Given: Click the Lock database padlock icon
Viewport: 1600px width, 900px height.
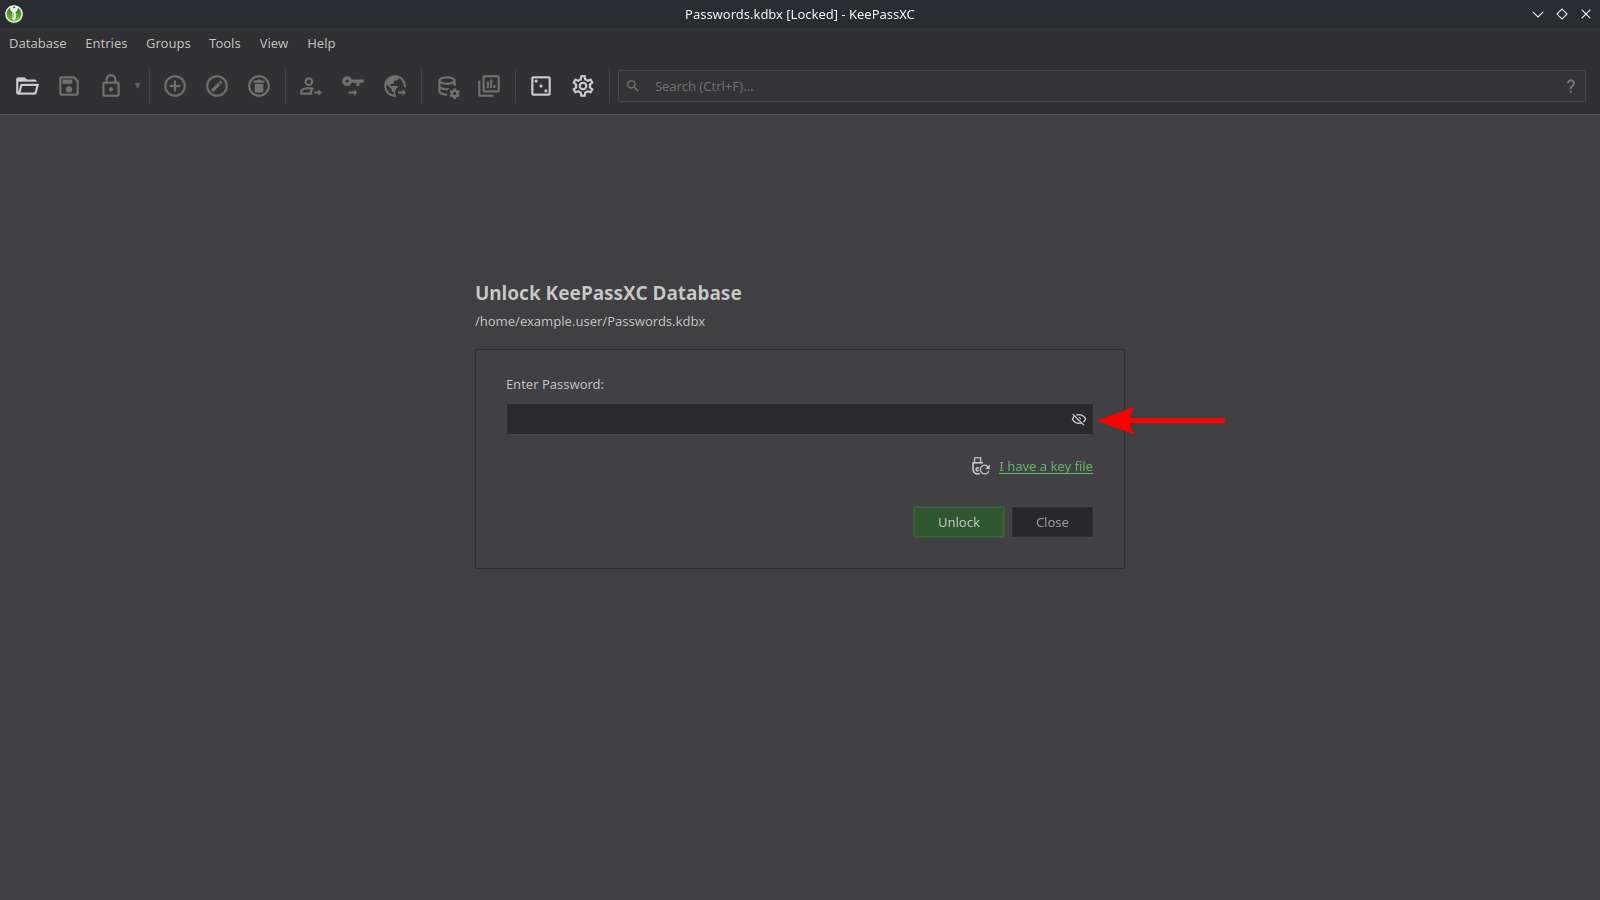Looking at the screenshot, I should [x=111, y=86].
